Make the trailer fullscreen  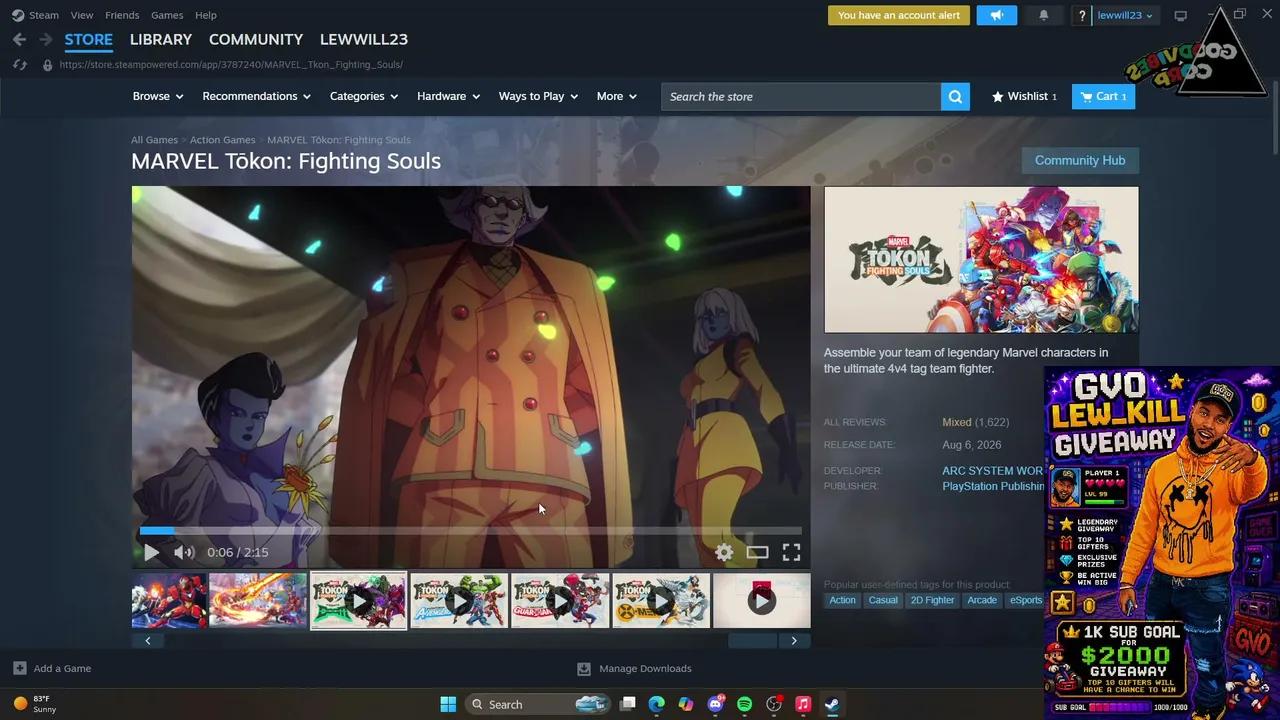(791, 552)
